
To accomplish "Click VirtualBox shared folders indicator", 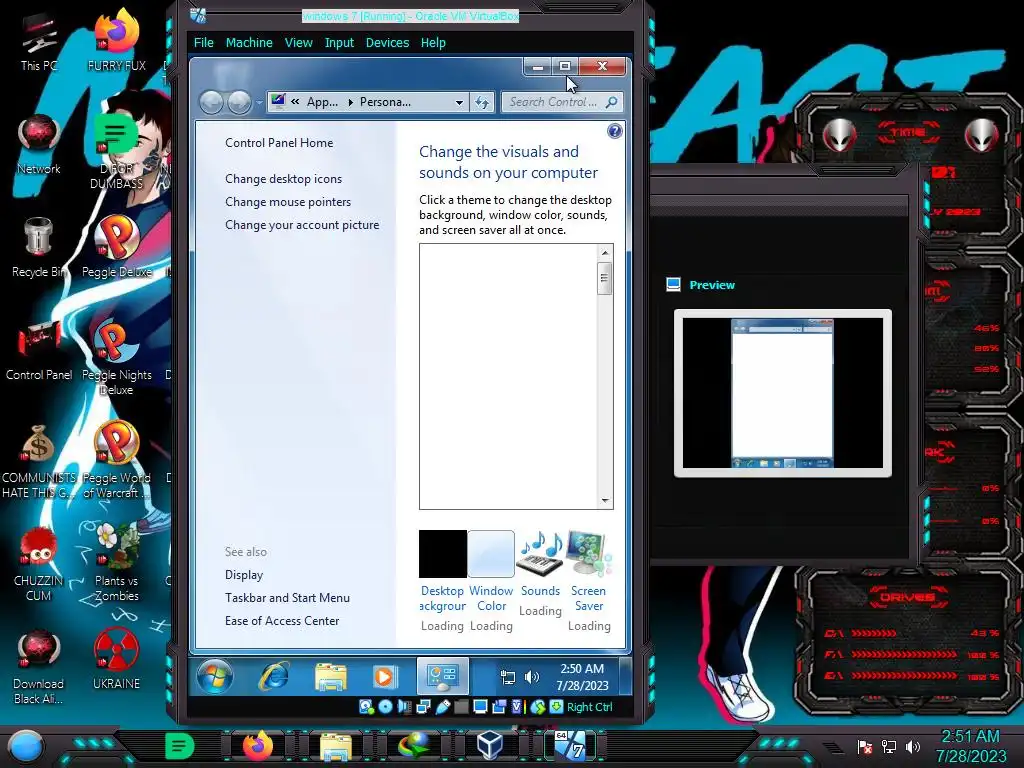I will point(461,707).
